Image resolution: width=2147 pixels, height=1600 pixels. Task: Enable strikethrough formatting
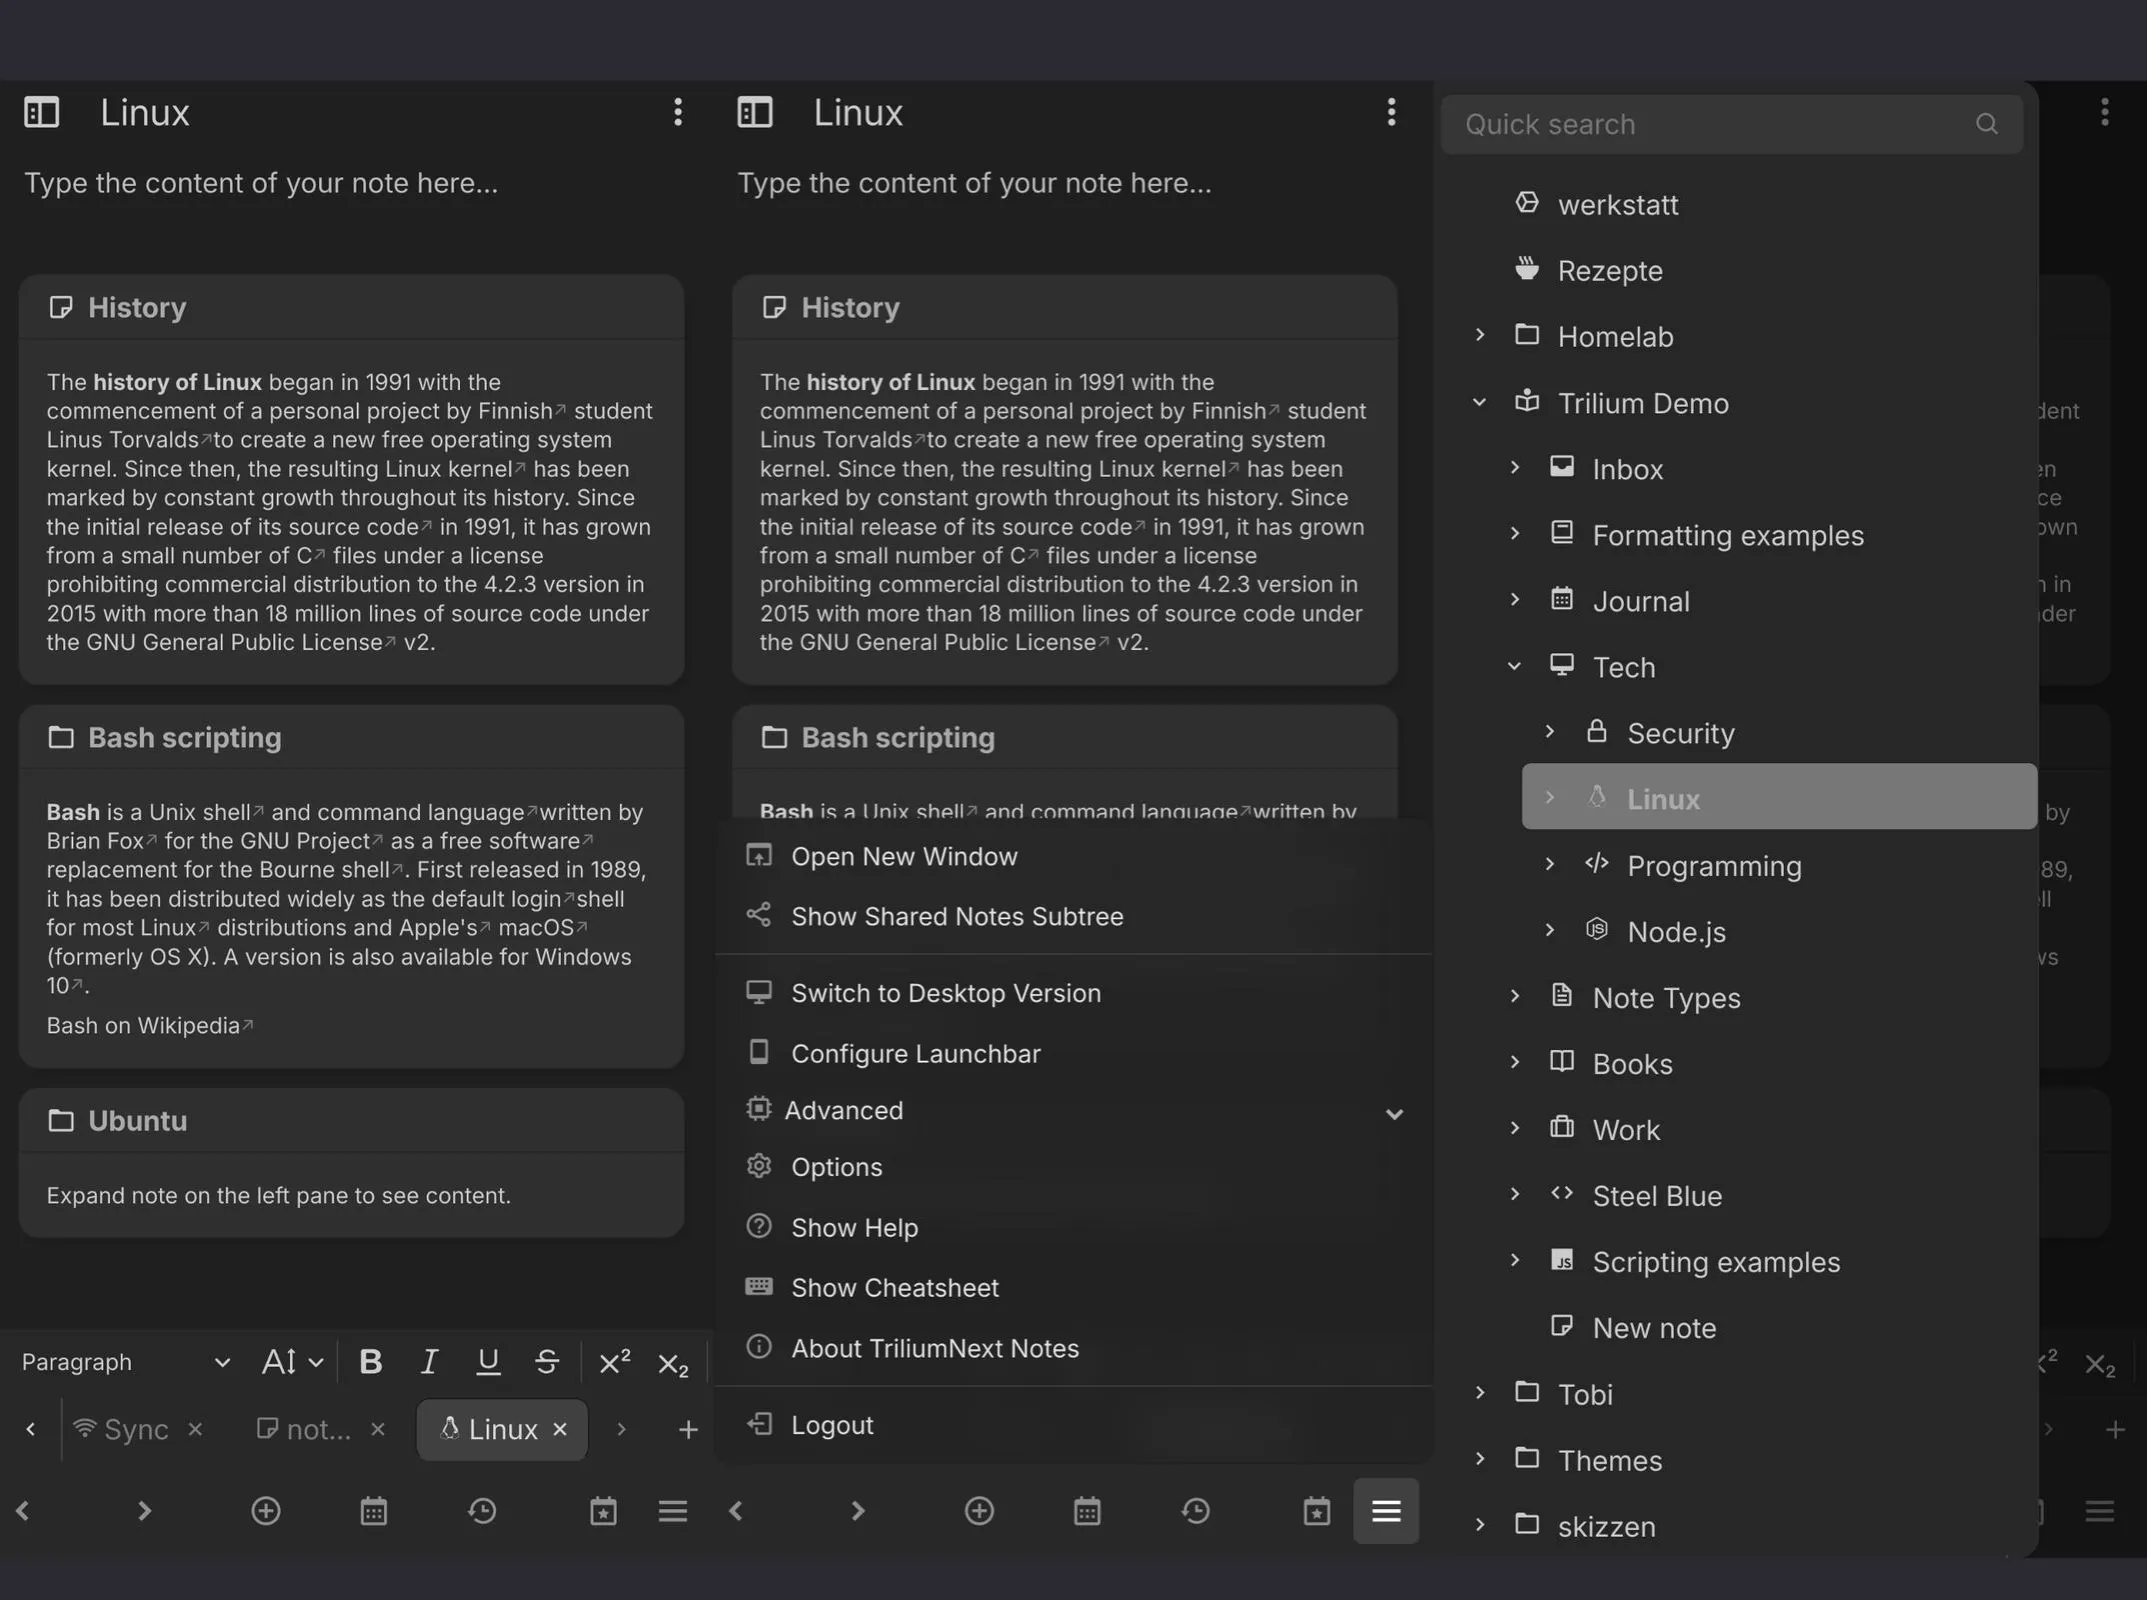point(547,1361)
